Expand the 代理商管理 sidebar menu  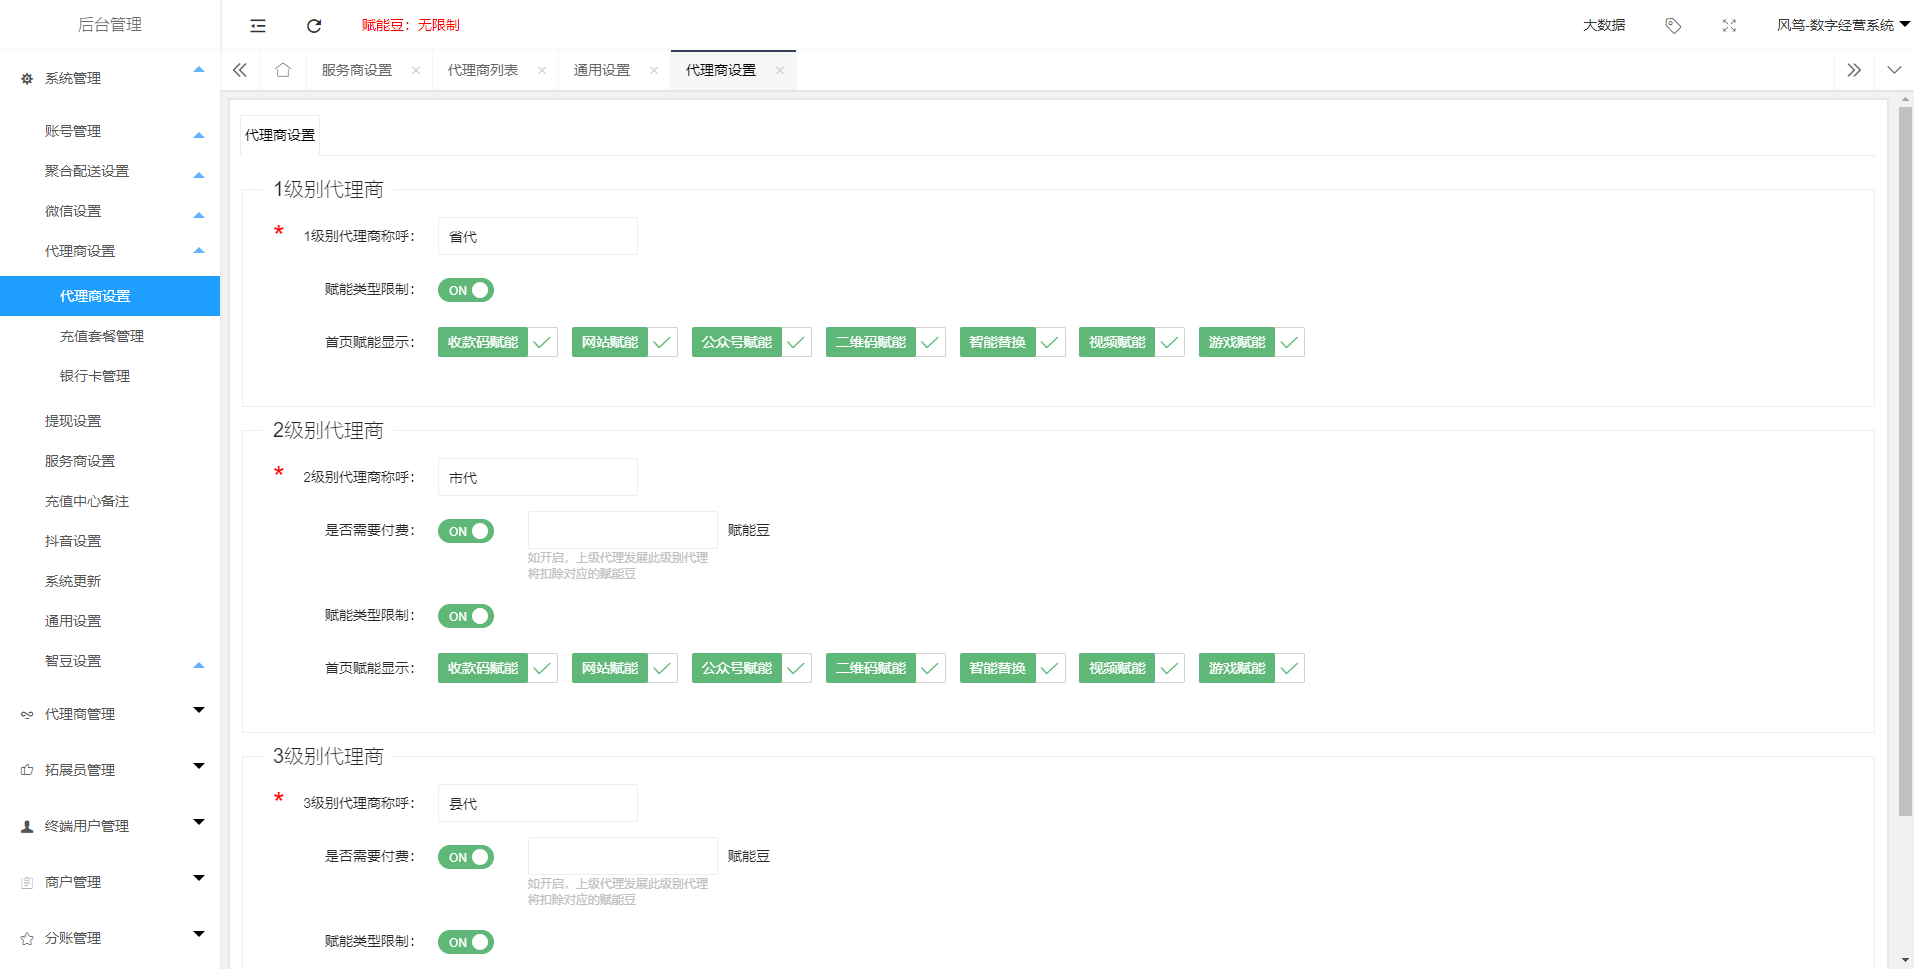(110, 714)
